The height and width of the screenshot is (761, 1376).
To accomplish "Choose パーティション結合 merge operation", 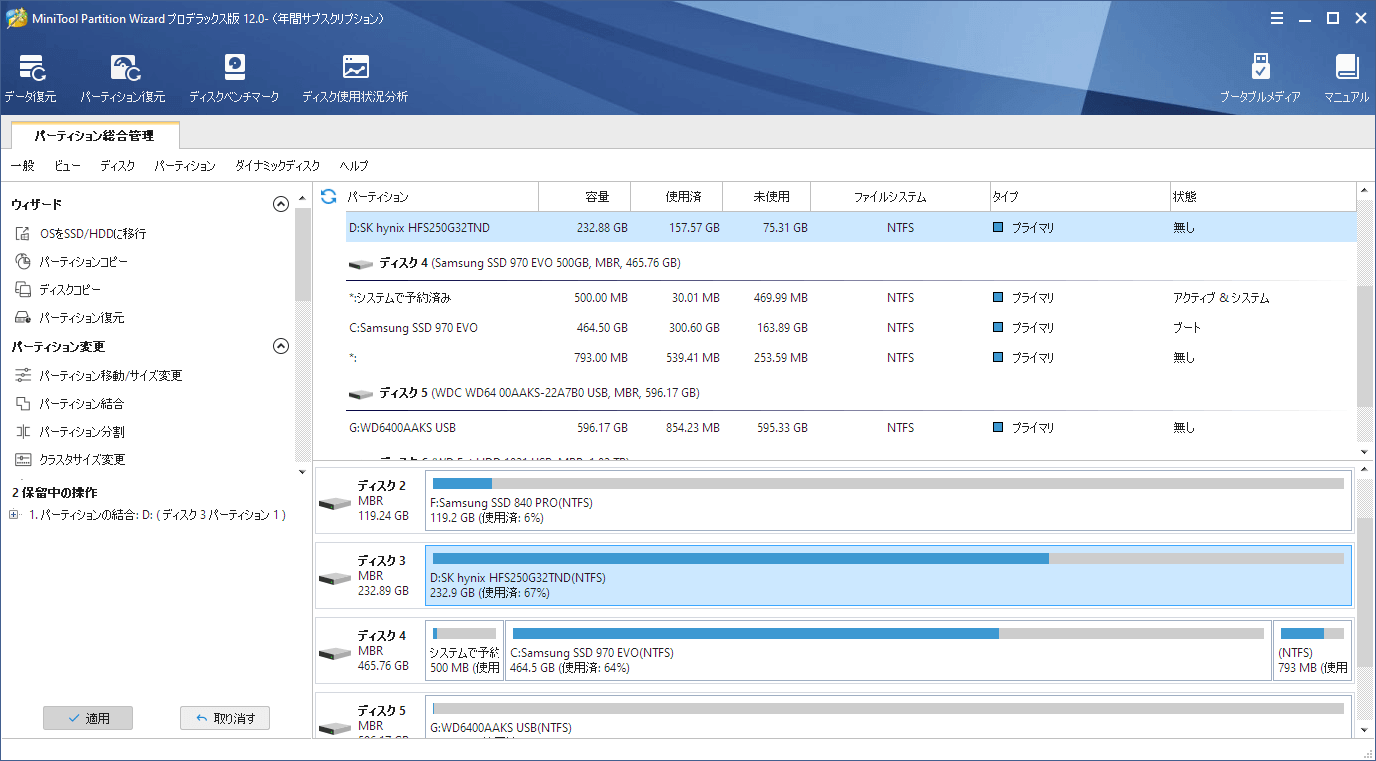I will (69, 404).
